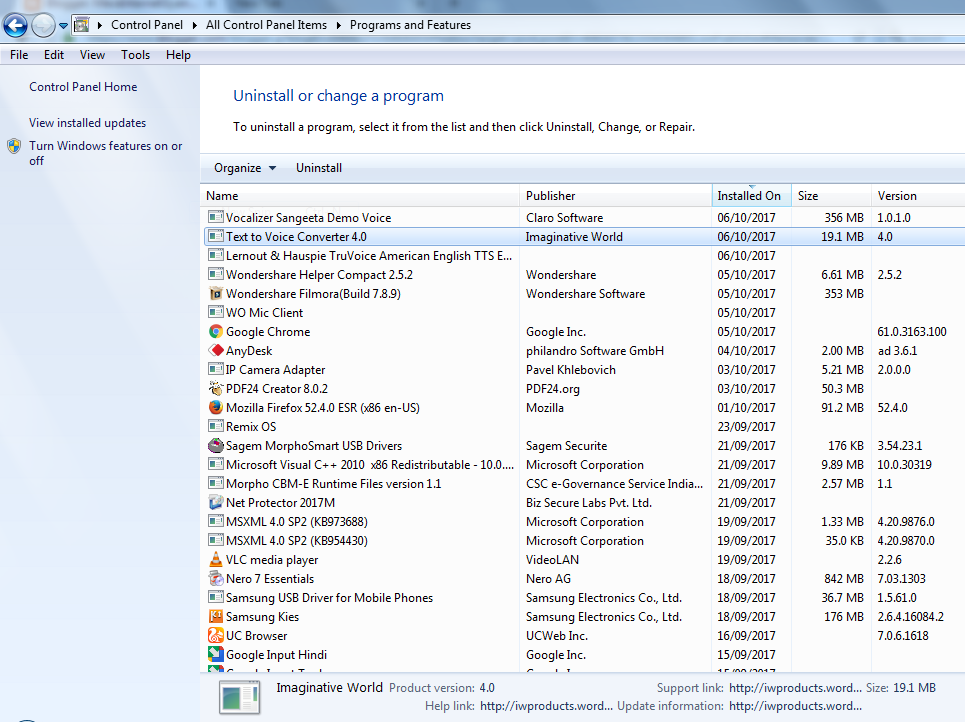This screenshot has width=965, height=722.
Task: Sort by the Version column header
Action: click(918, 196)
